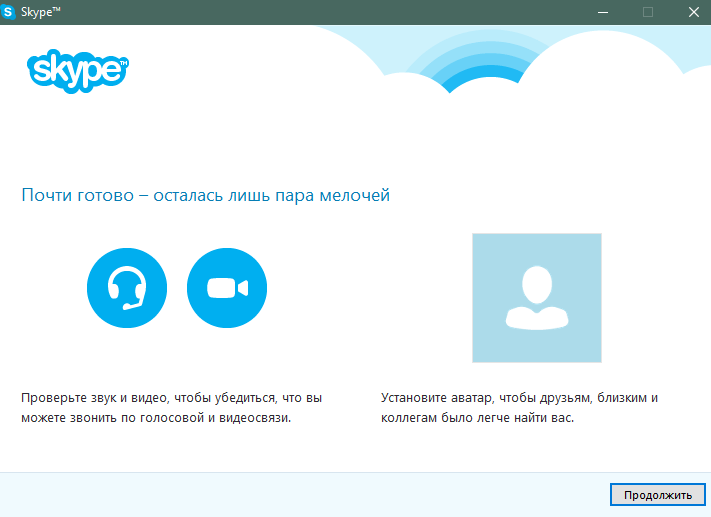
Task: Select the avatar placeholder picture
Action: 537,298
